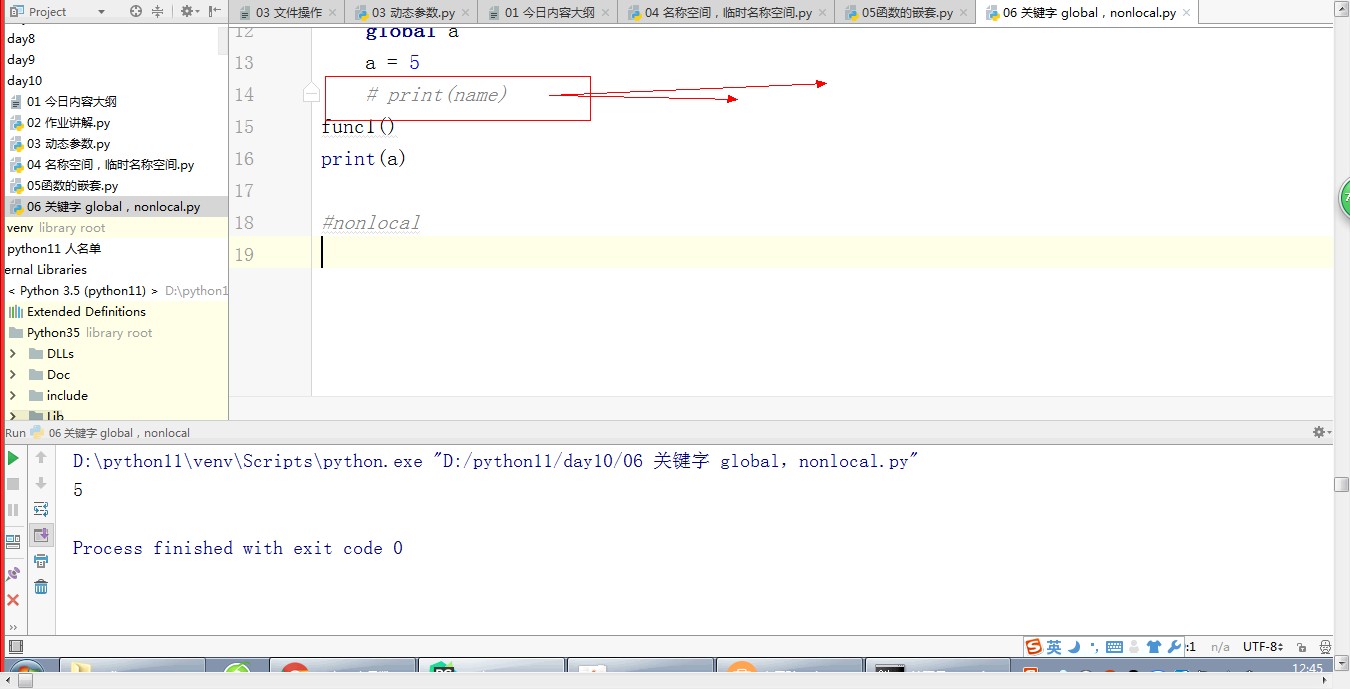The width and height of the screenshot is (1350, 689).
Task: Toggle the read-only lock icon in status bar
Action: point(1300,647)
